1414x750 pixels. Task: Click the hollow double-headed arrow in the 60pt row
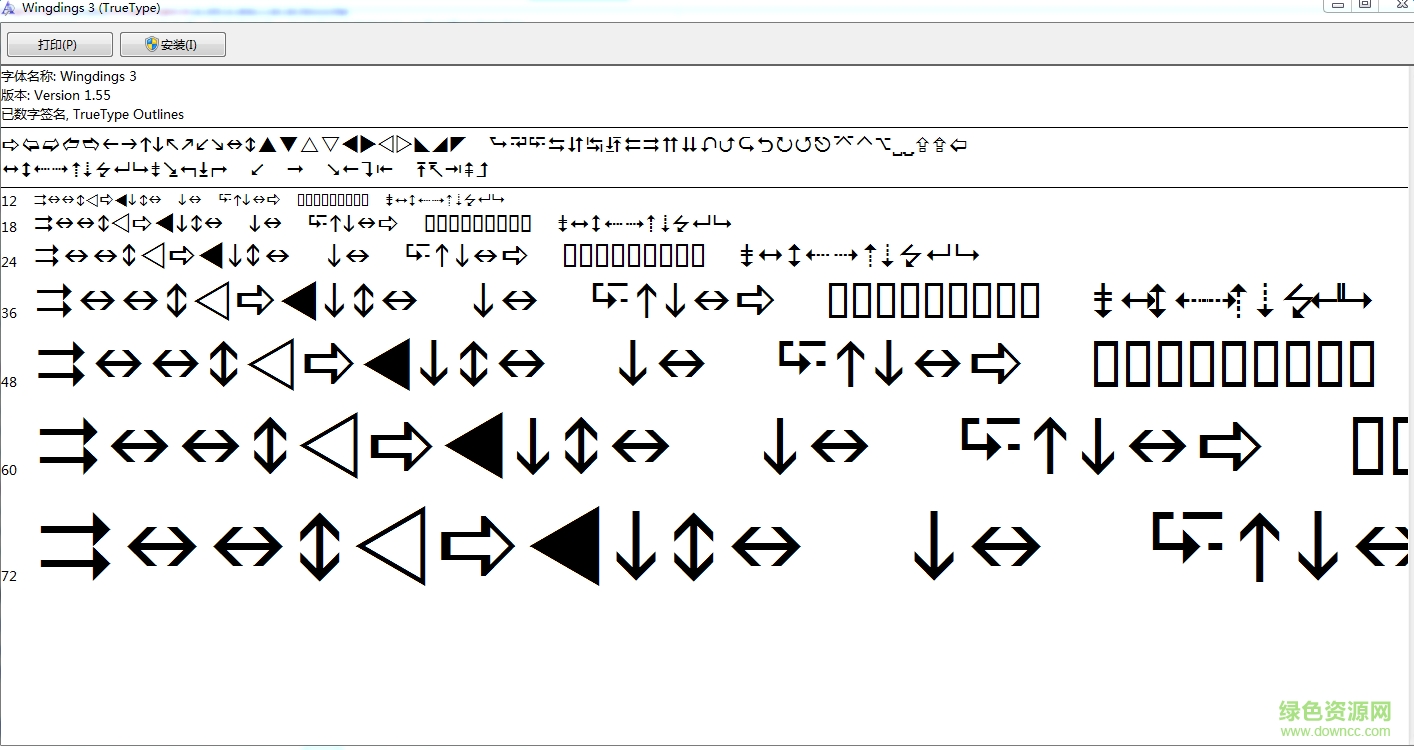(140, 448)
